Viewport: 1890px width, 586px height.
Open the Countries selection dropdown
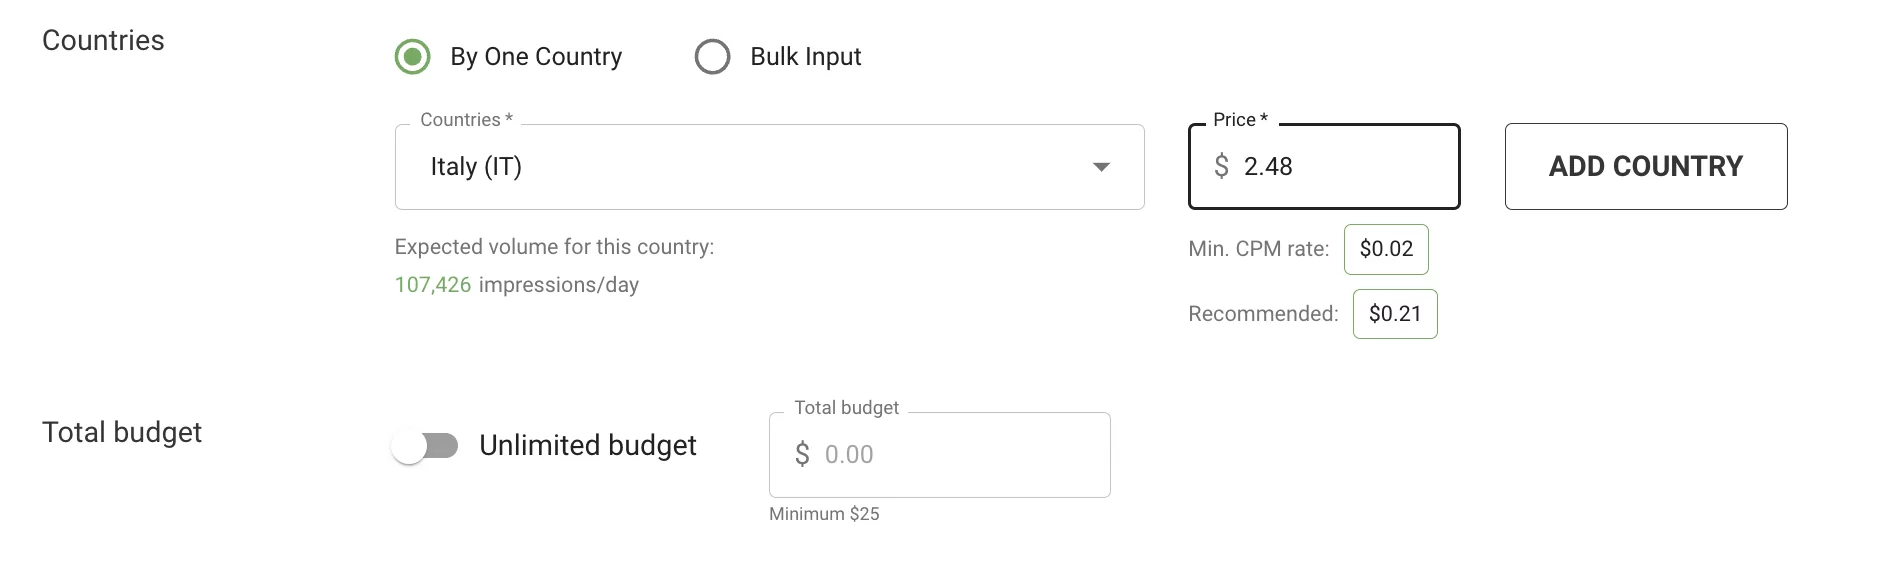pyautogui.click(x=770, y=166)
